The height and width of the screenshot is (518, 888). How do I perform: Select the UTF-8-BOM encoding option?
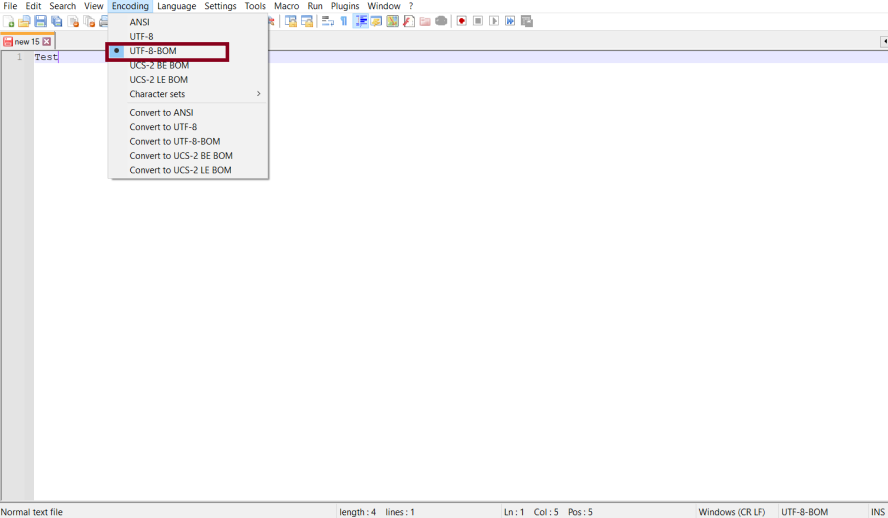(153, 51)
